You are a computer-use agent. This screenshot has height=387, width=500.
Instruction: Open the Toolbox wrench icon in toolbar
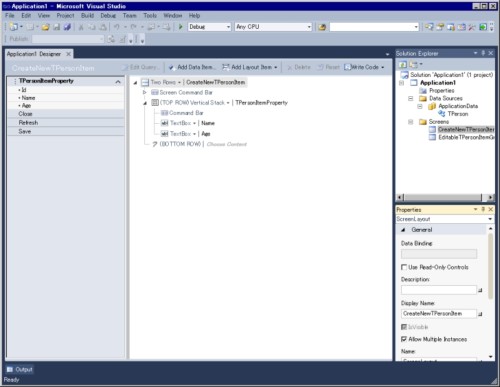pyautogui.click(x=472, y=27)
